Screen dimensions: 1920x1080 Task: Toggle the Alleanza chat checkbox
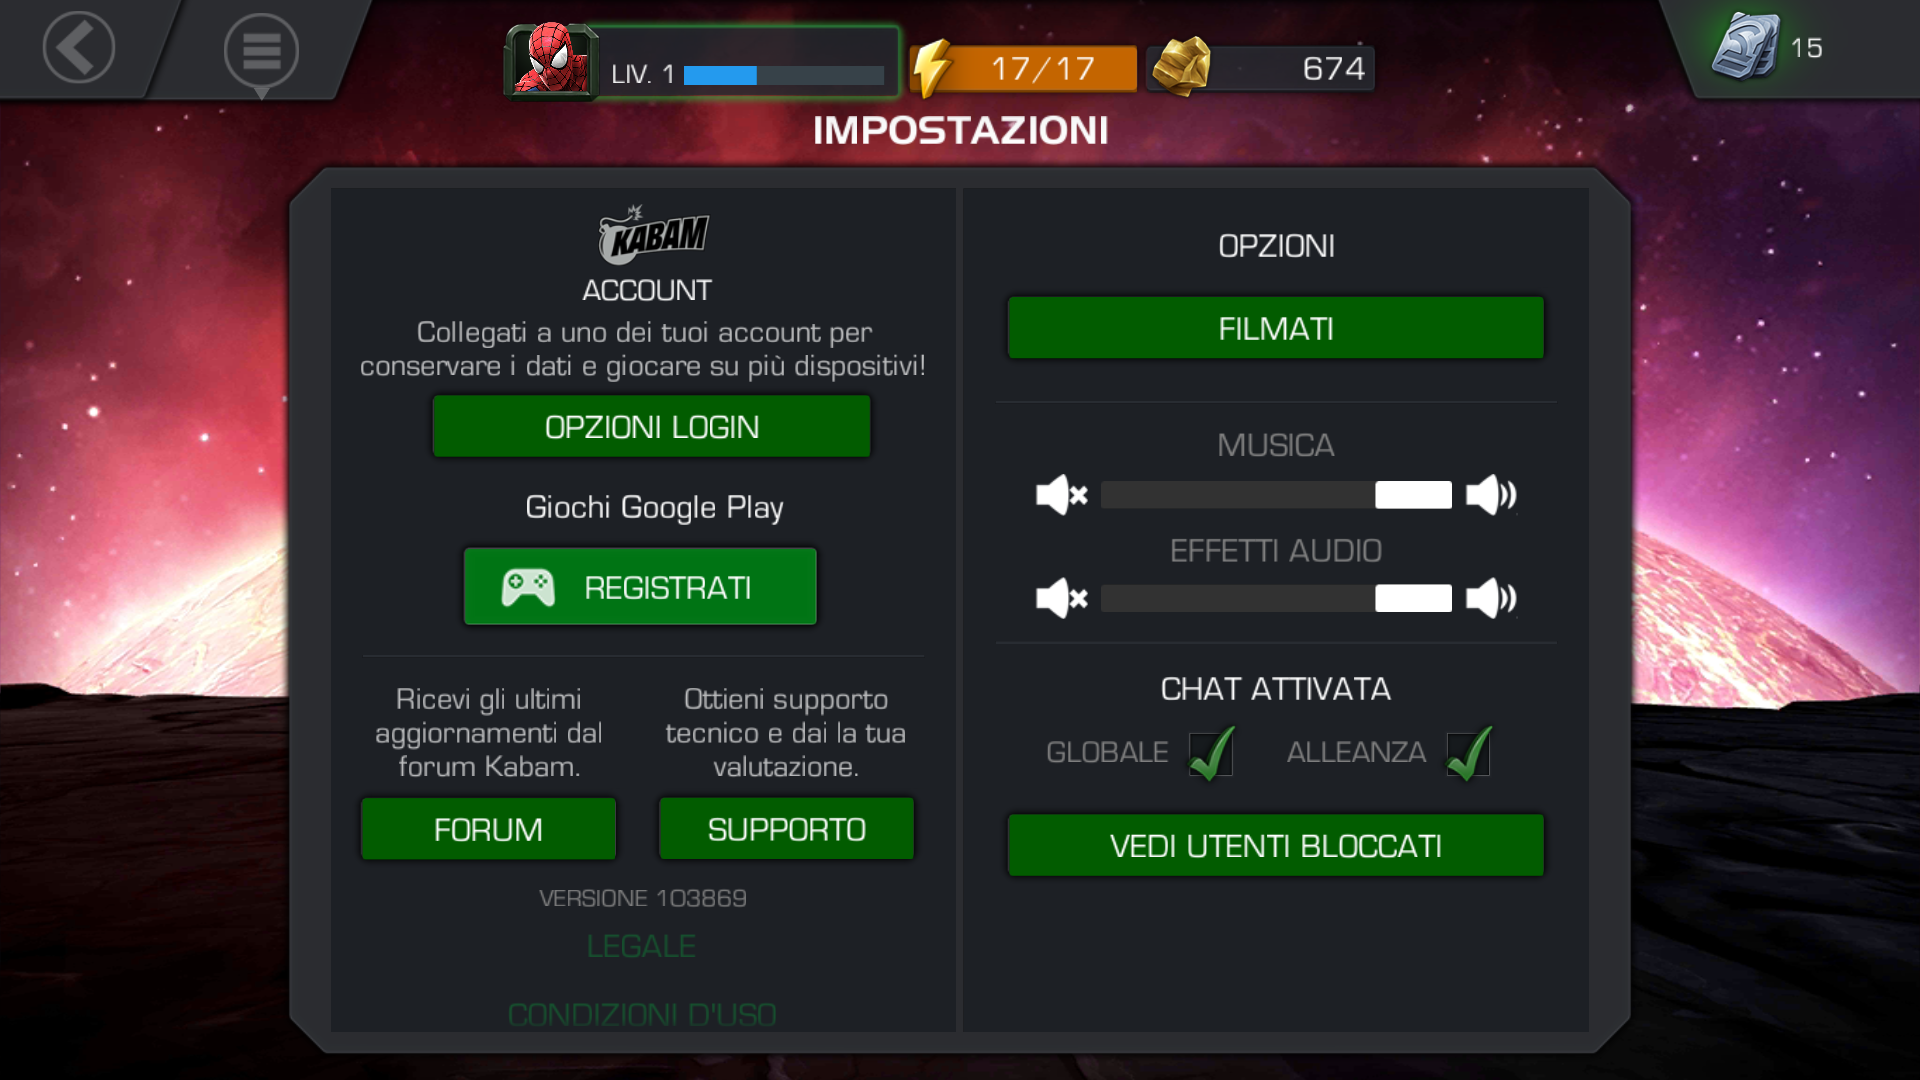click(1469, 753)
